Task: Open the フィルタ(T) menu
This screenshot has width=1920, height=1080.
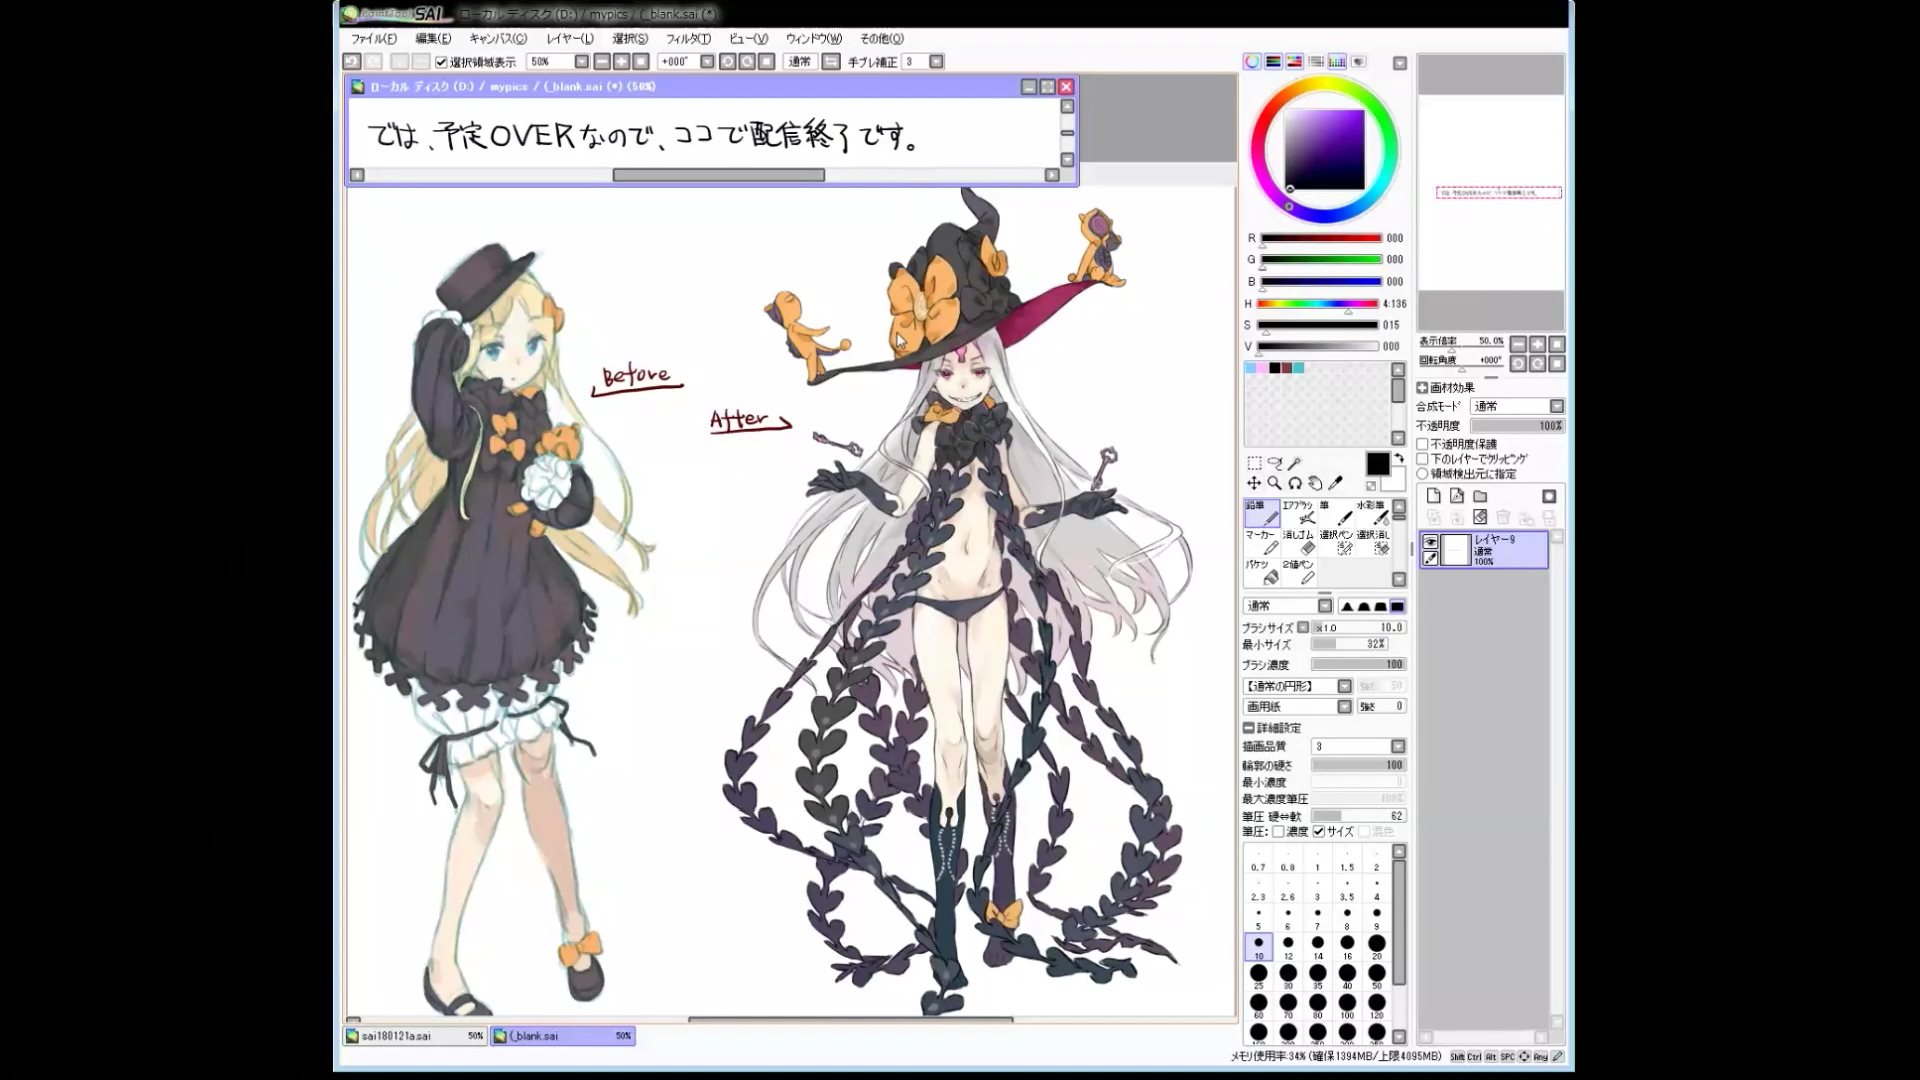Action: point(688,39)
